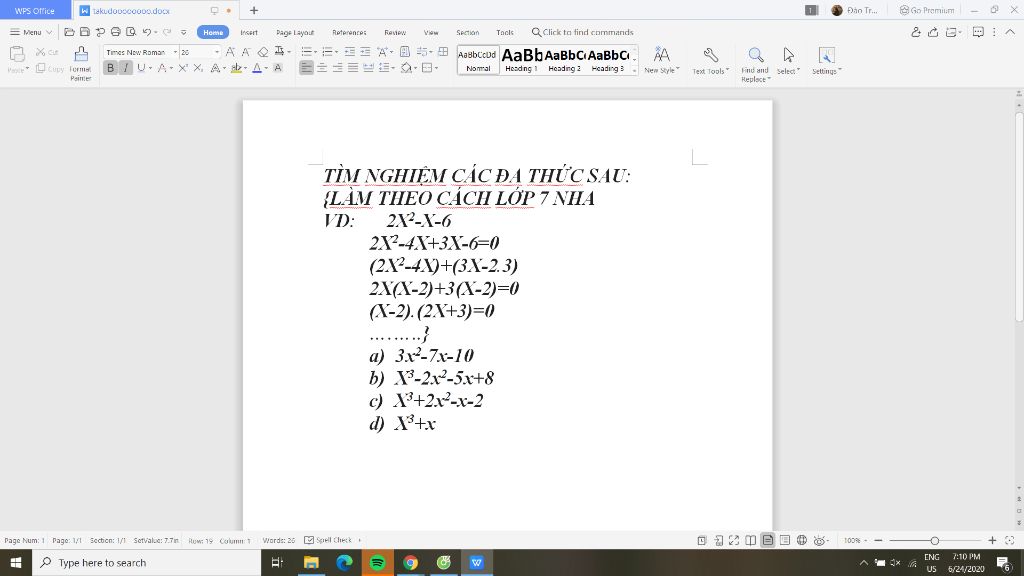The width and height of the screenshot is (1024, 576).
Task: Adjust the zoom slider handle
Action: click(935, 540)
